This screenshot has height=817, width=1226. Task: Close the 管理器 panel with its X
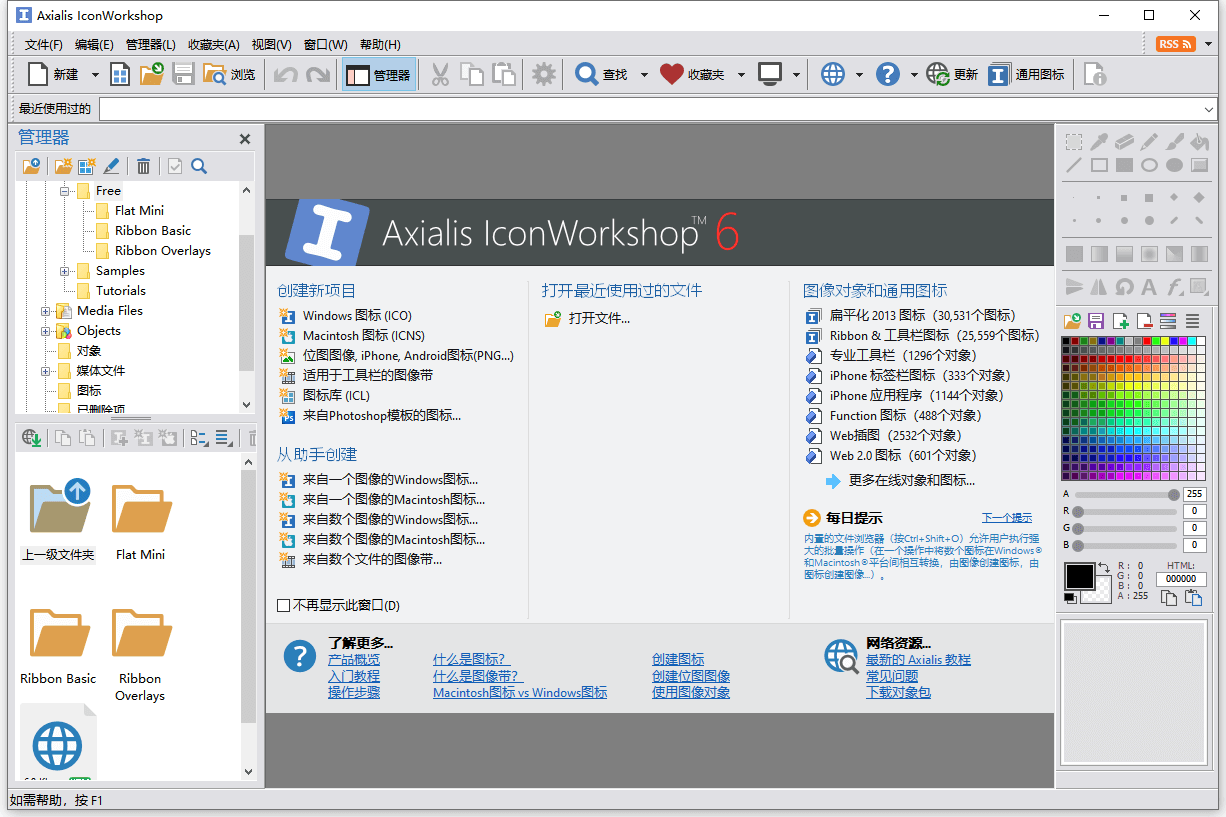coord(245,139)
